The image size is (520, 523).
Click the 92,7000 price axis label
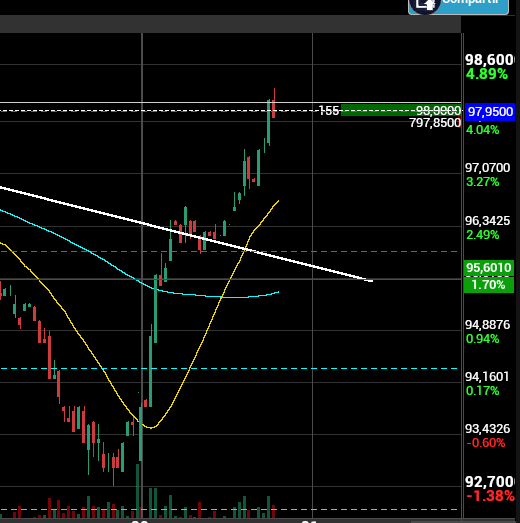[x=489, y=482]
